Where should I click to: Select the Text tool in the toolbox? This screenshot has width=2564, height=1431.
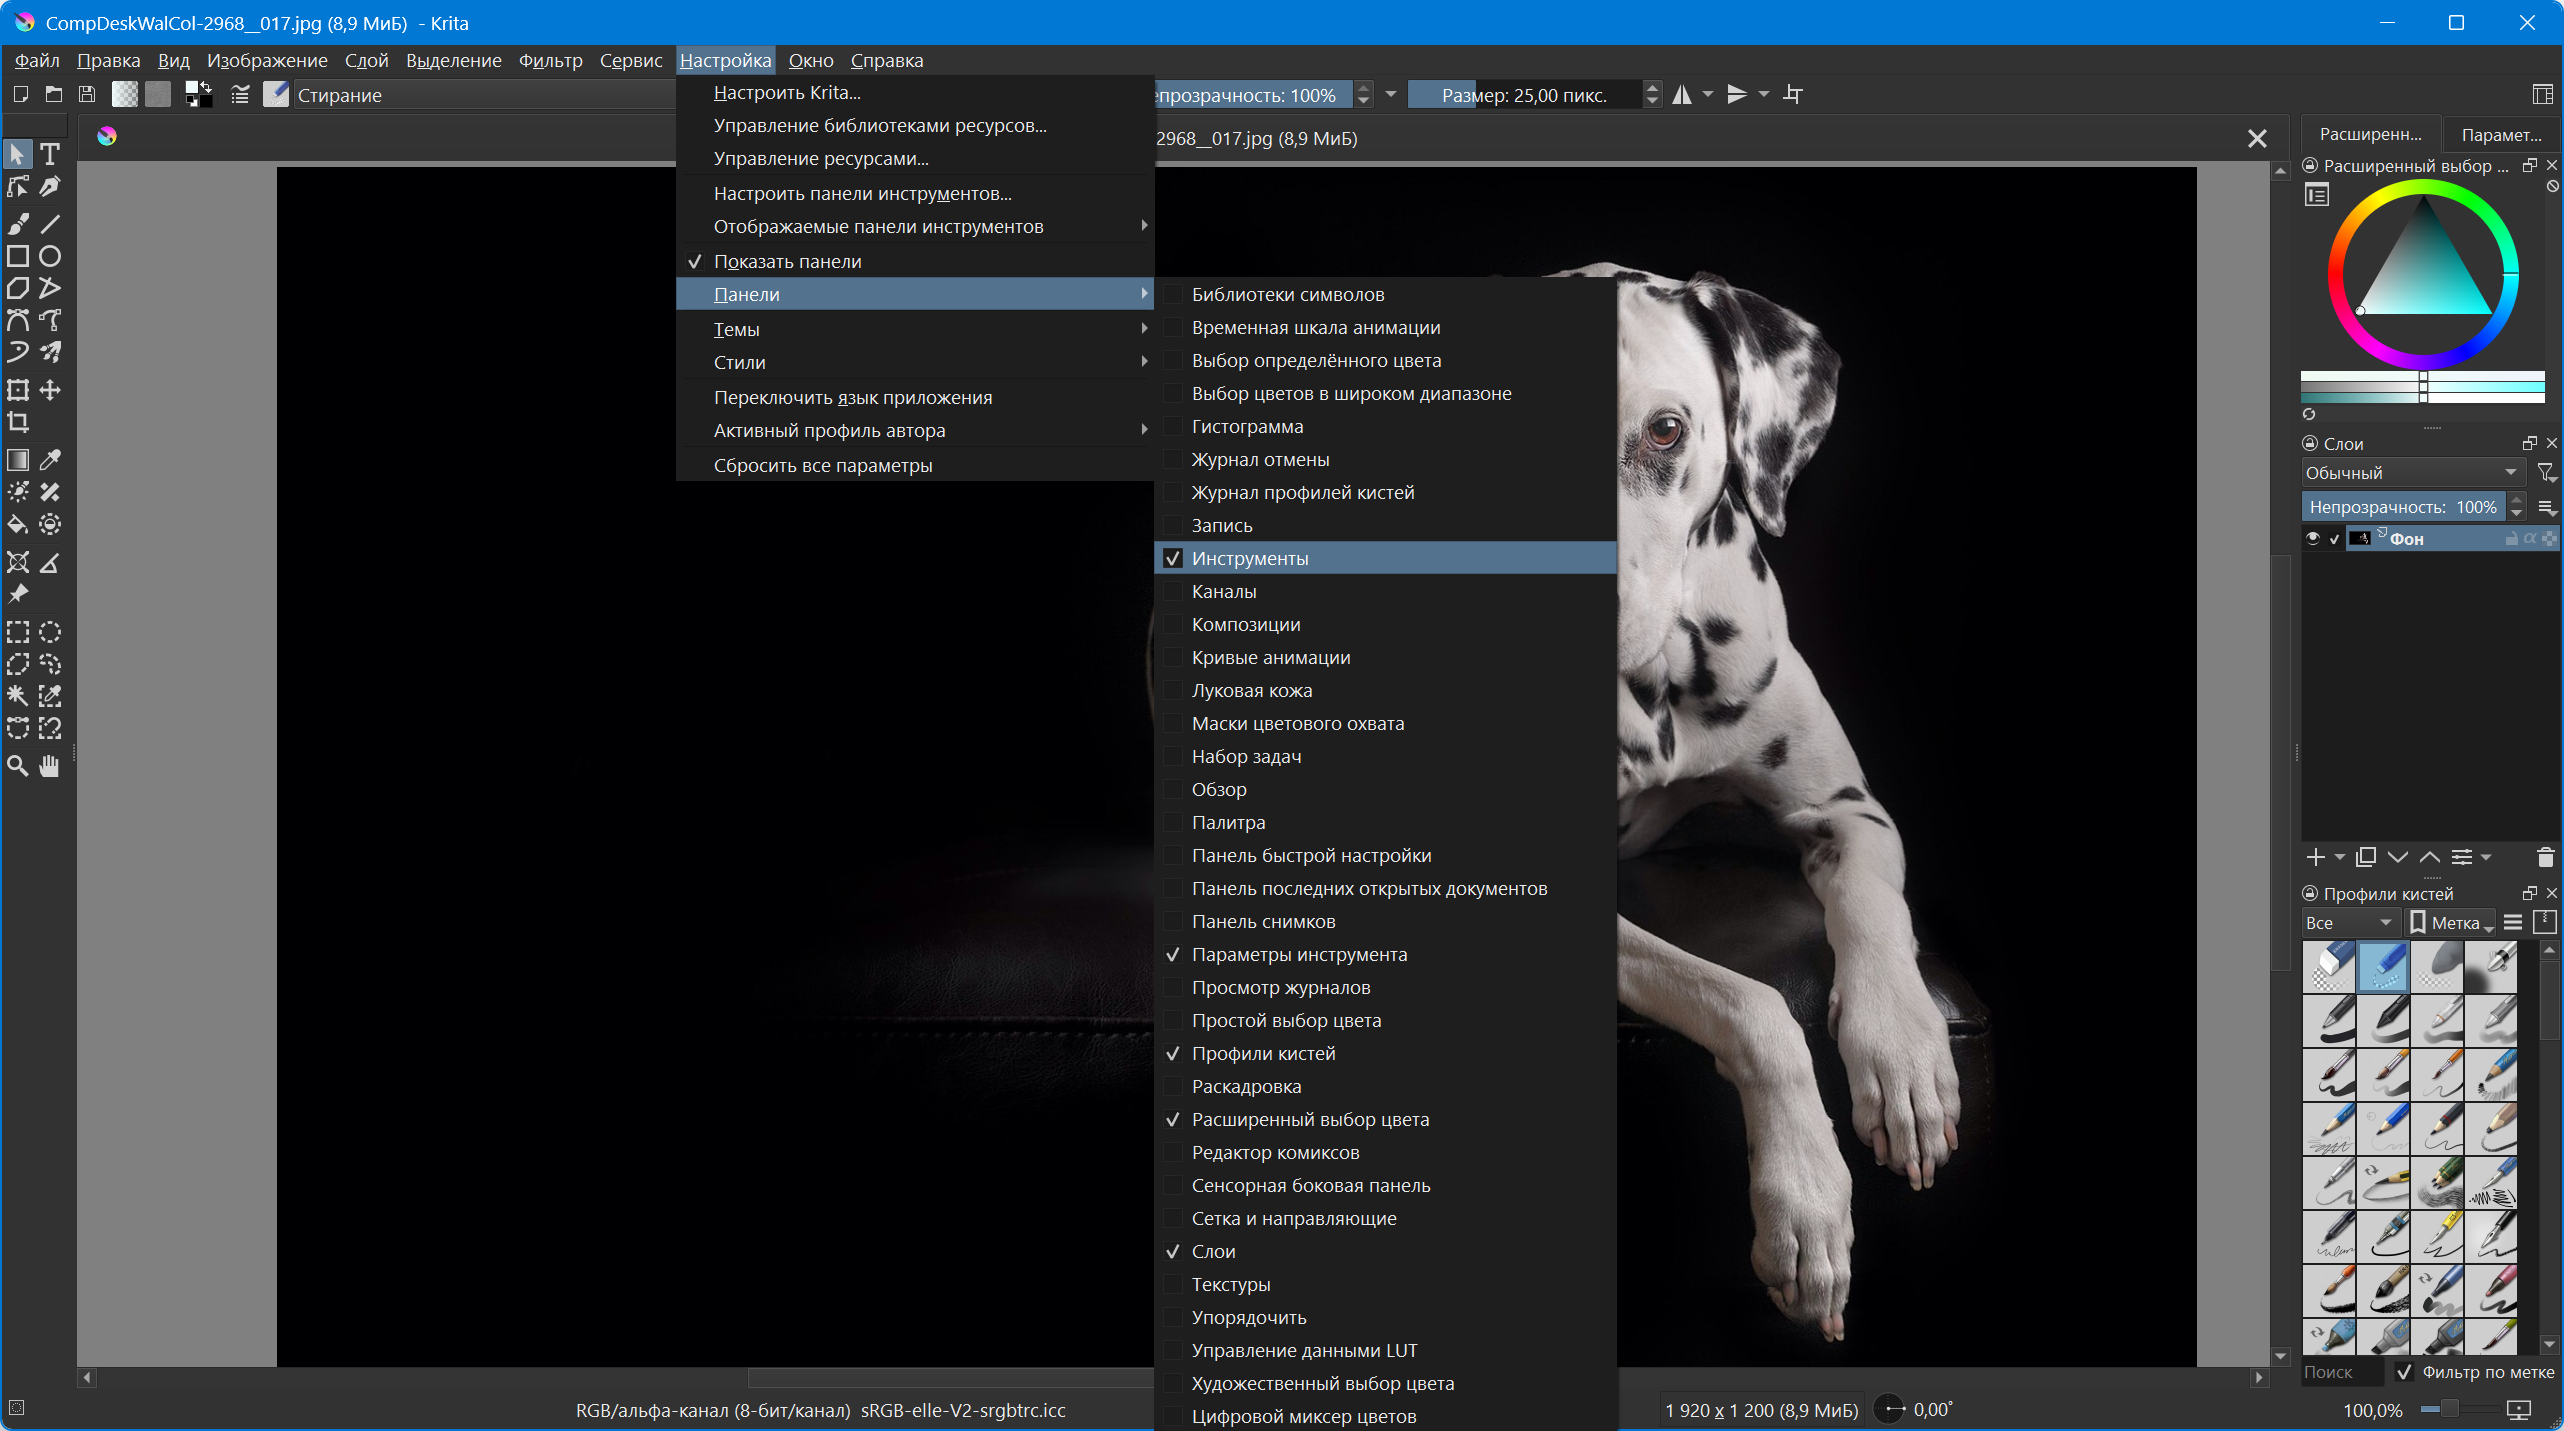(x=50, y=154)
